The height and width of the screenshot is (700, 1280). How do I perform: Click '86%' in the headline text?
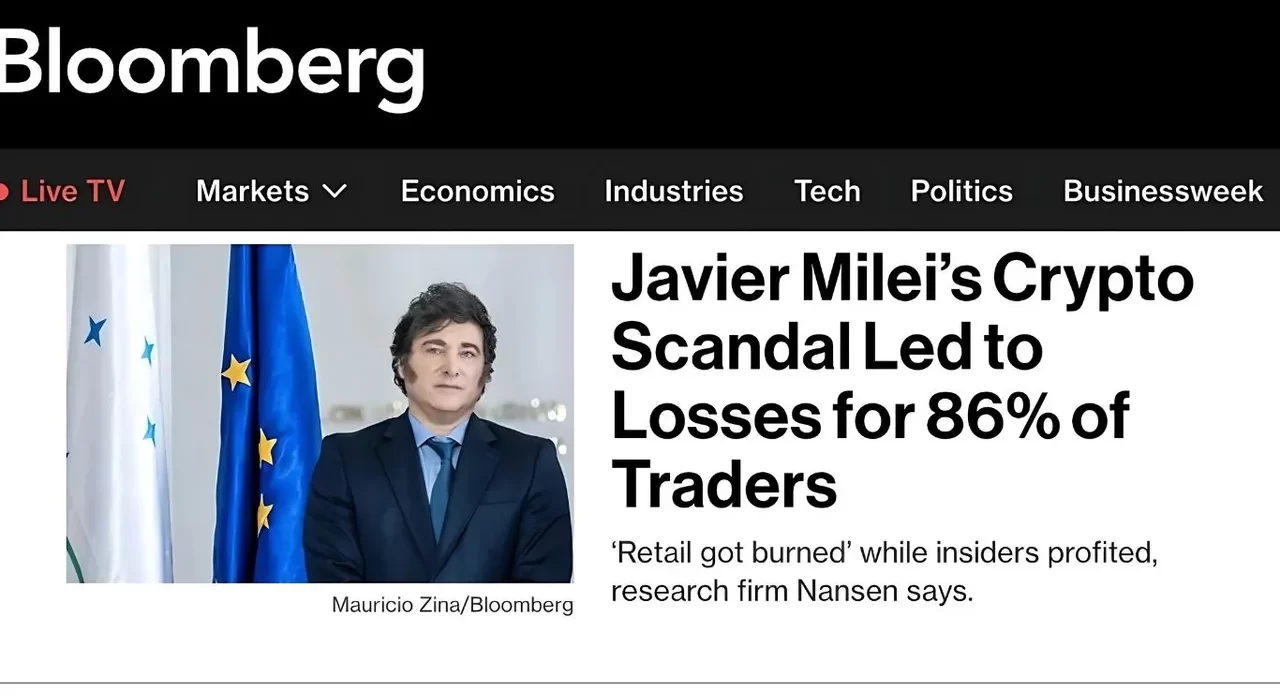991,415
